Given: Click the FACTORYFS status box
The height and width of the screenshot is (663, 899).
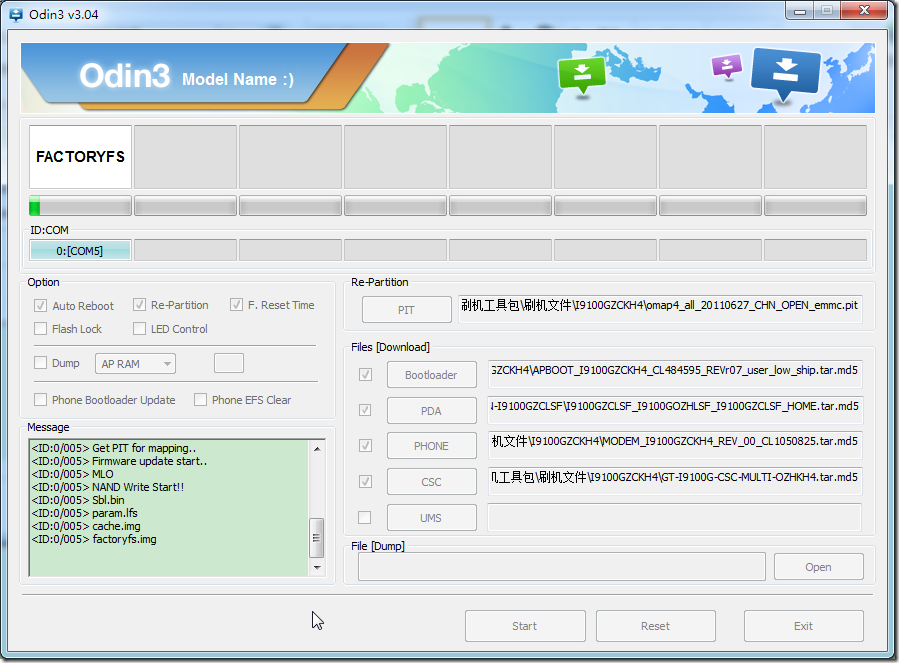Looking at the screenshot, I should tap(80, 157).
